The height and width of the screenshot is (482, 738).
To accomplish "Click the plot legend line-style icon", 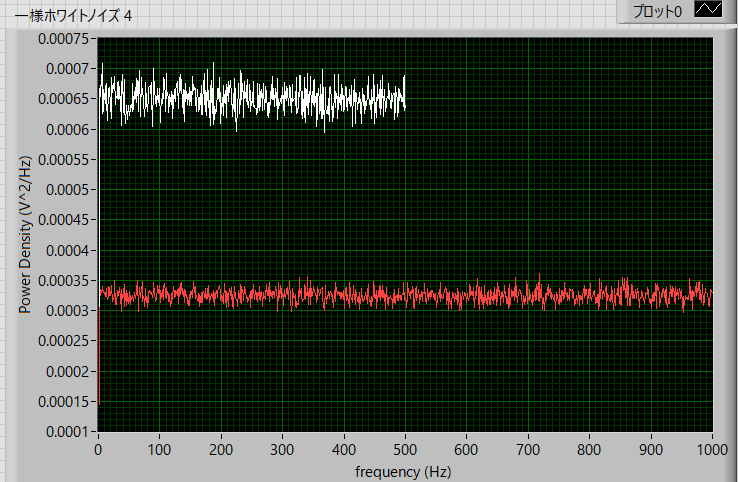I will 708,11.
